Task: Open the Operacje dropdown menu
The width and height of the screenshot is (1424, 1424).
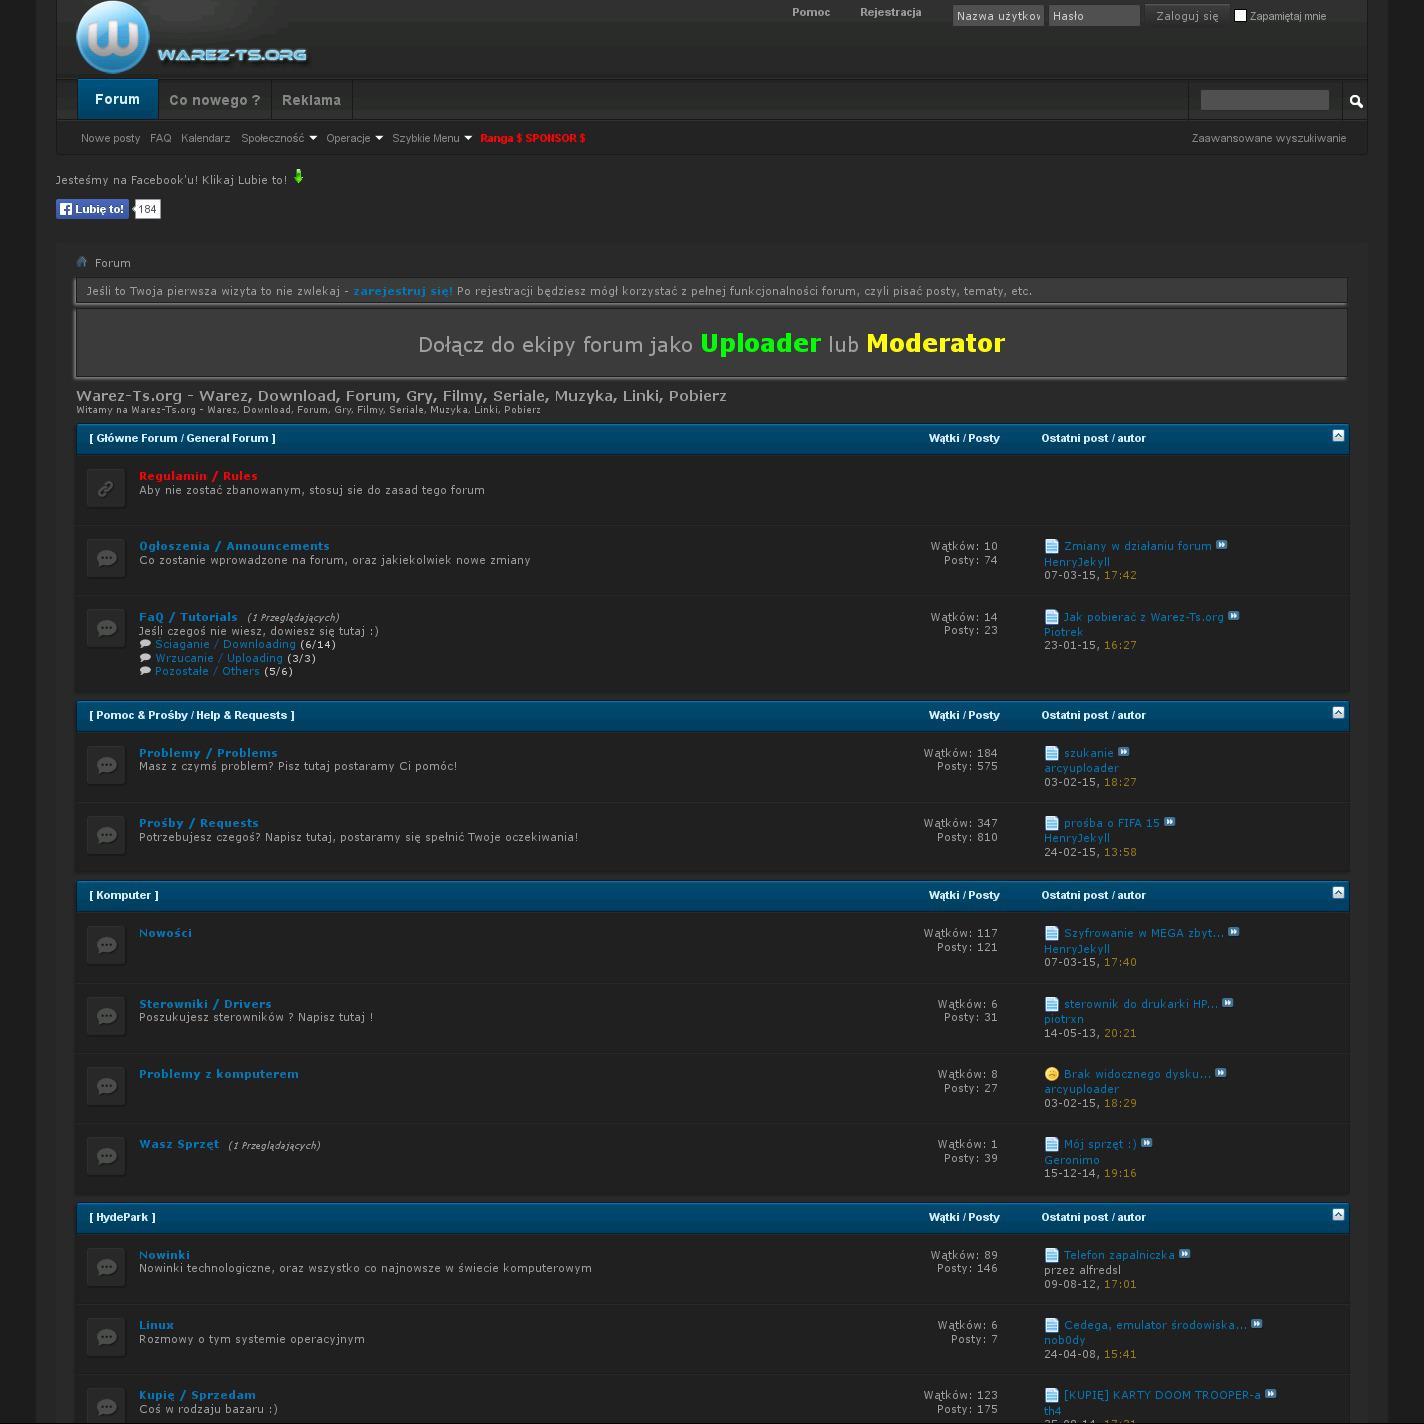Action: pos(354,138)
